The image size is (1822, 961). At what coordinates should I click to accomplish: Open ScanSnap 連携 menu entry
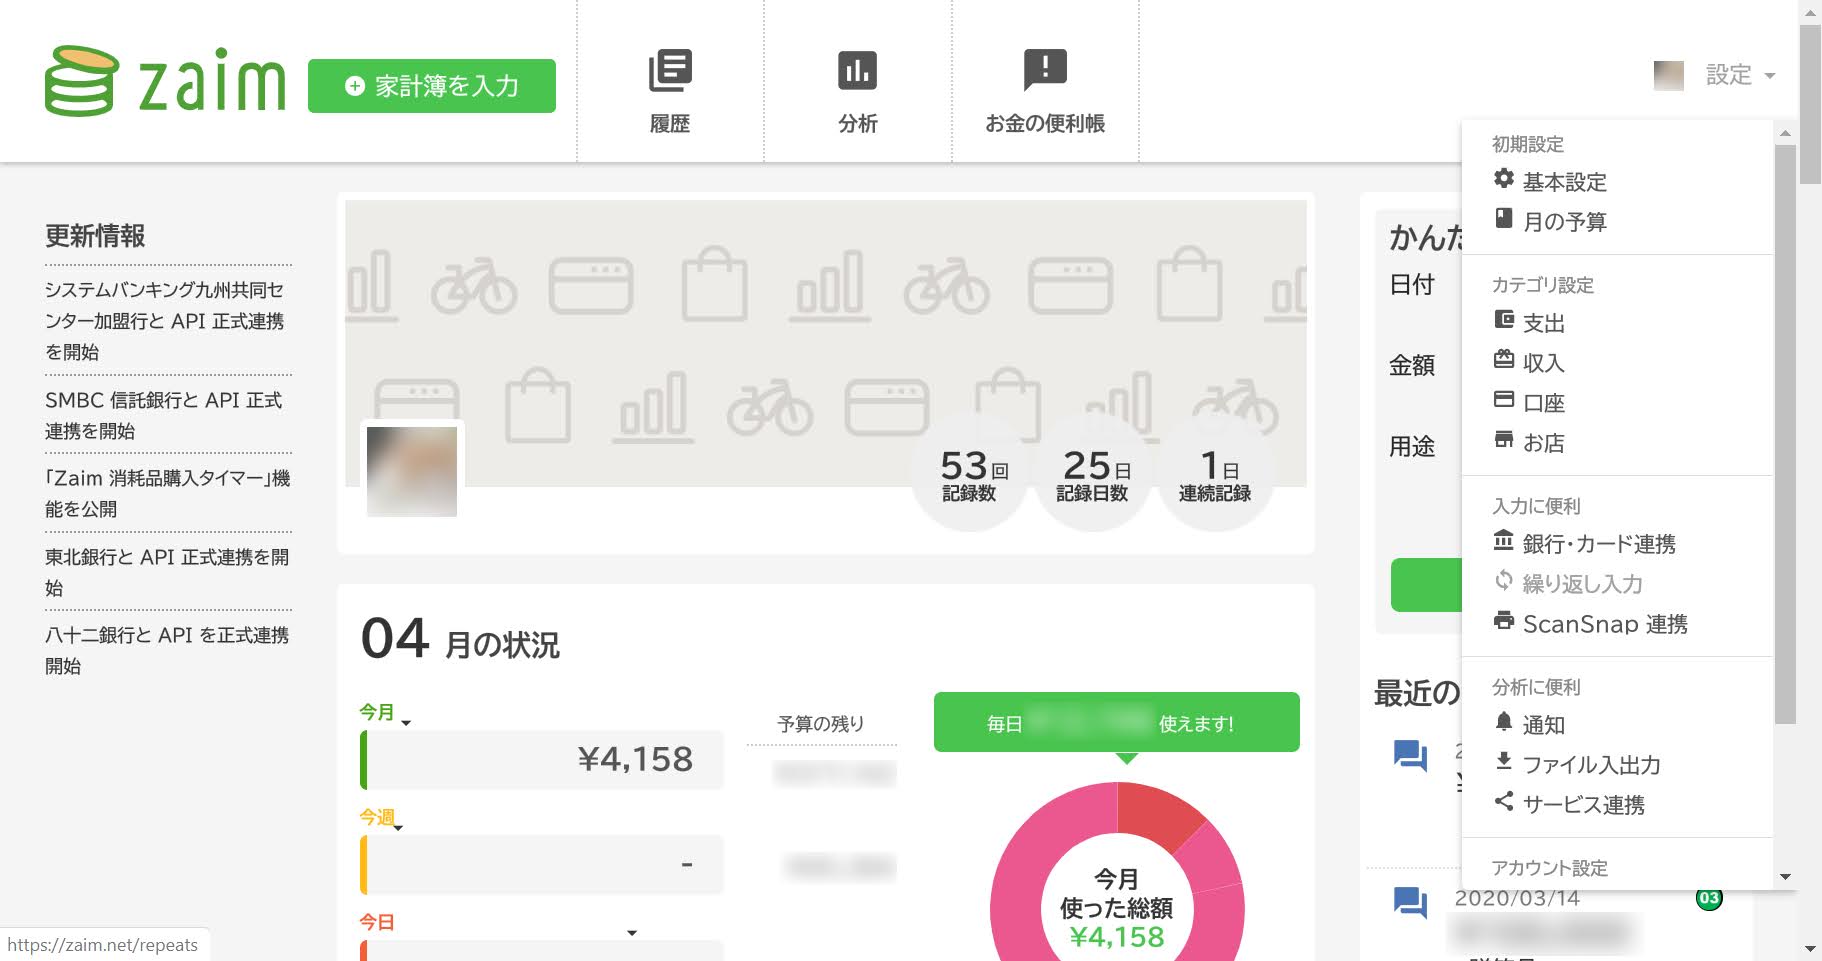[1606, 624]
